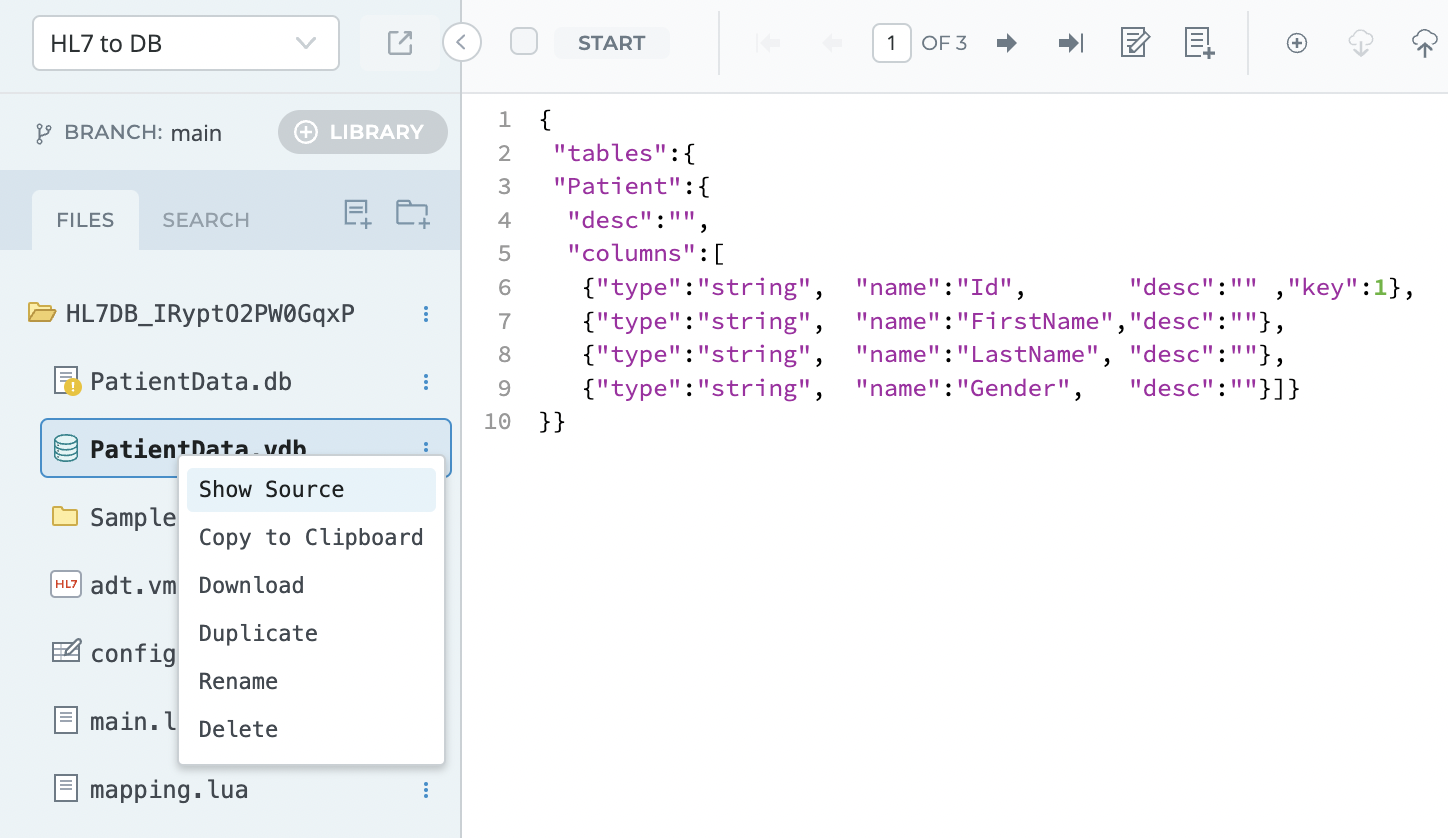Toggle the checkbox next to START
The image size is (1448, 838).
524,42
